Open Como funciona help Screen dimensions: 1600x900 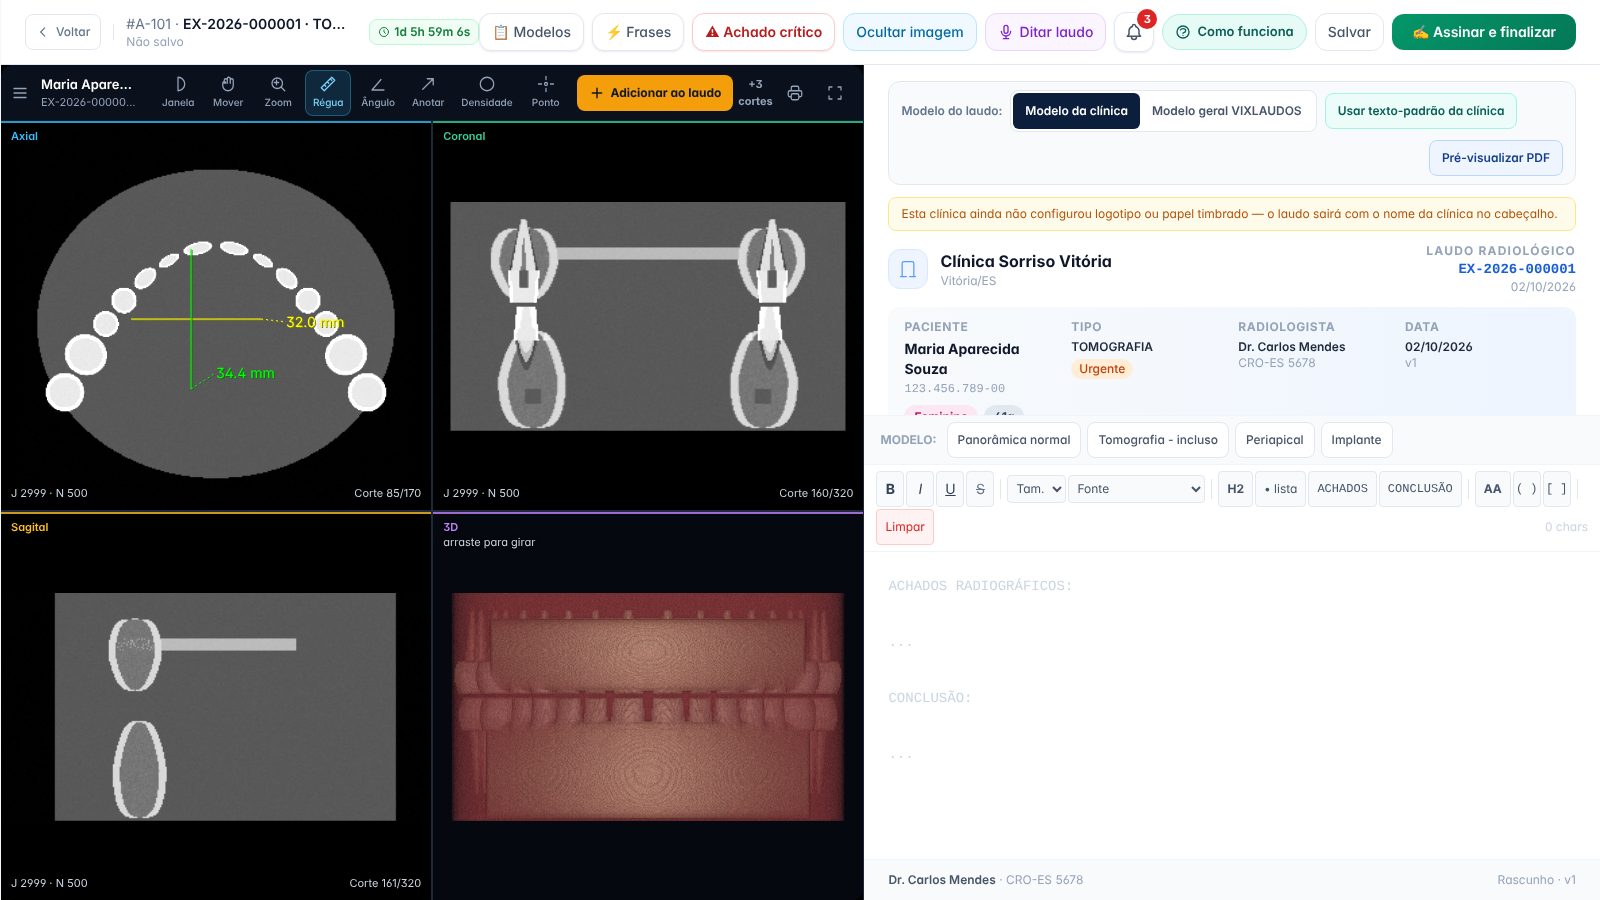tap(1234, 32)
